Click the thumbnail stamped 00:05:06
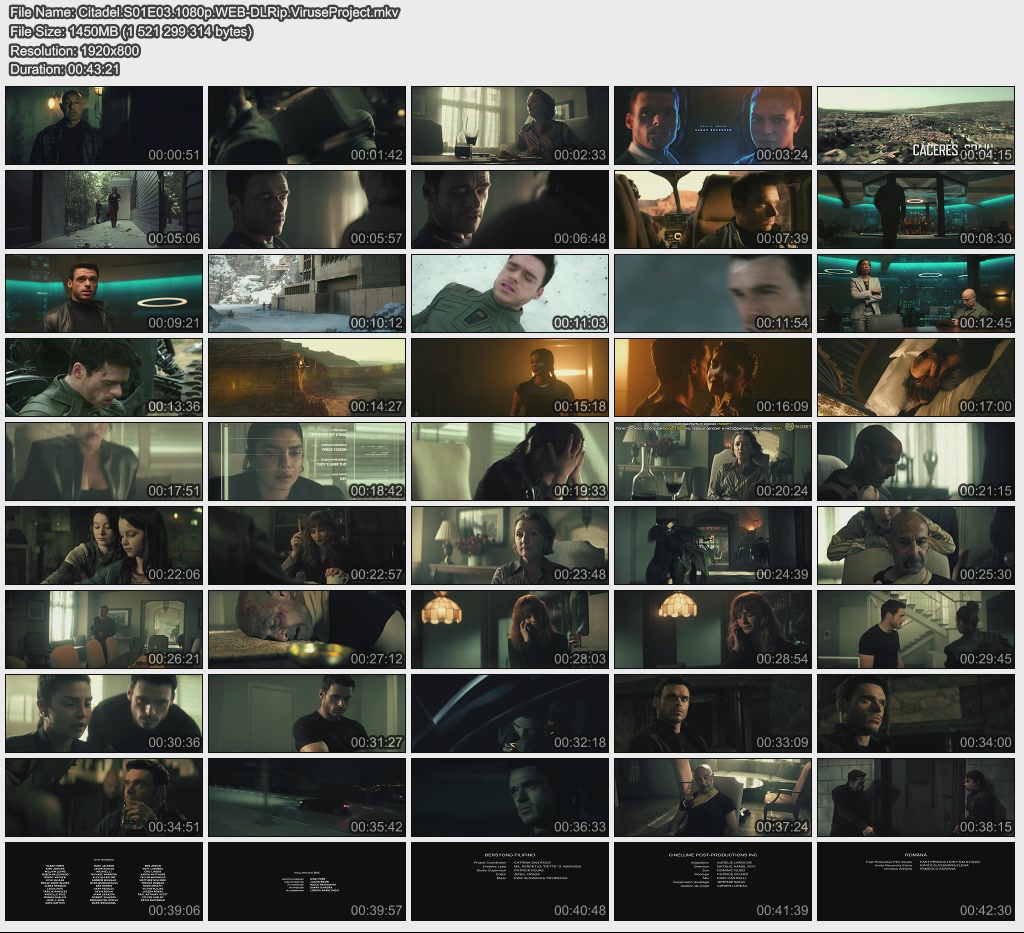Viewport: 1024px width, 933px height. pos(104,210)
